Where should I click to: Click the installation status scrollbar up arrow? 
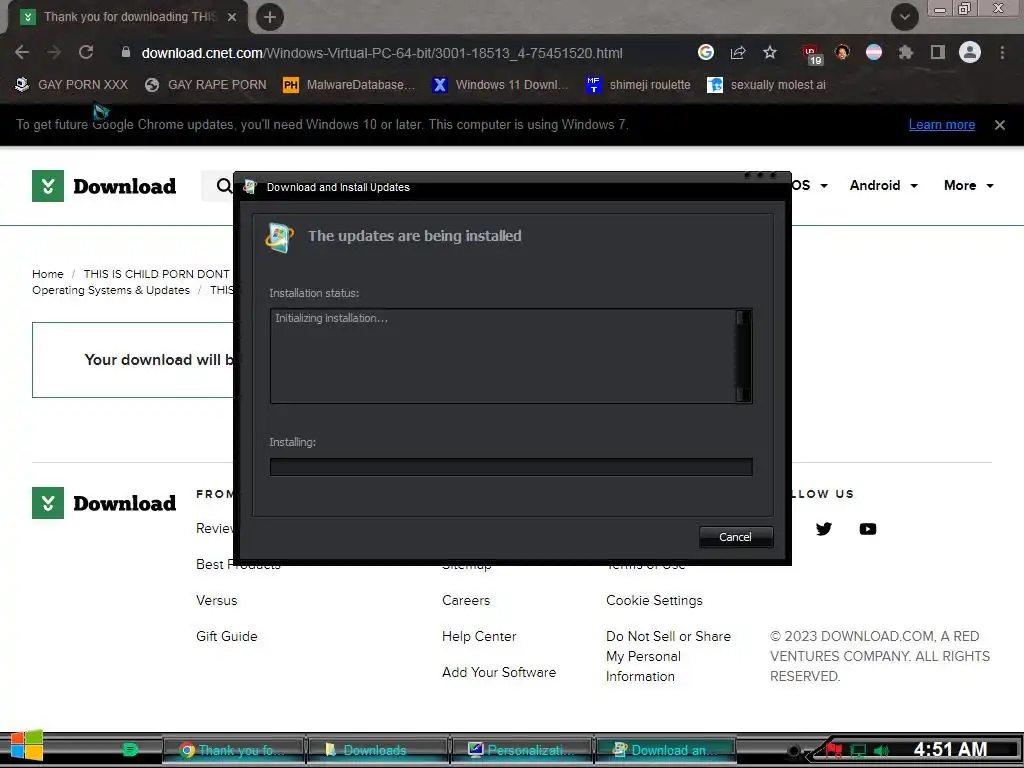click(743, 317)
